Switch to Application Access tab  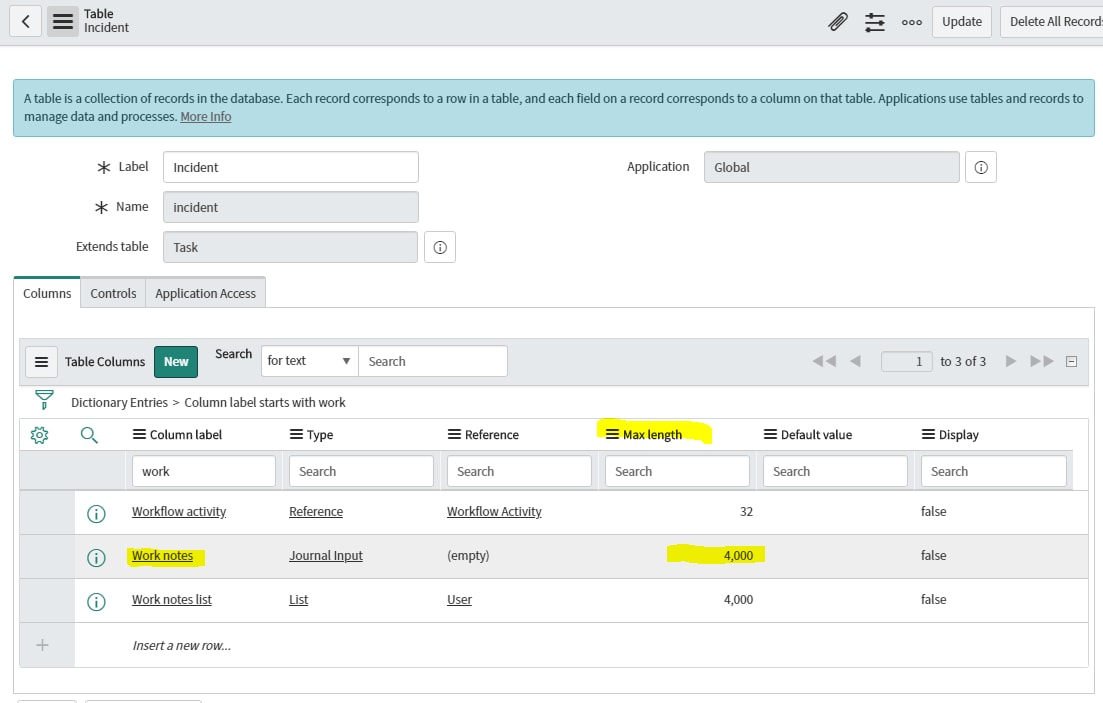(x=205, y=293)
